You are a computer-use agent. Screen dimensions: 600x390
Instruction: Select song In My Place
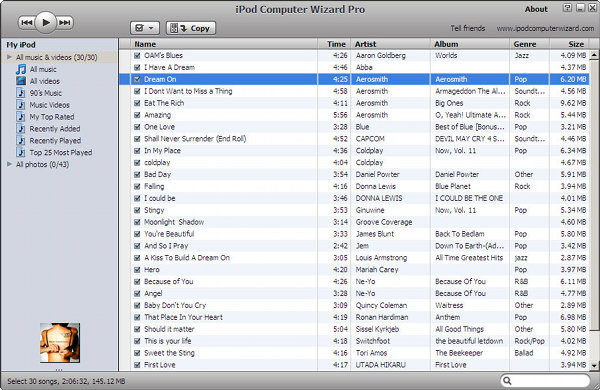click(162, 150)
